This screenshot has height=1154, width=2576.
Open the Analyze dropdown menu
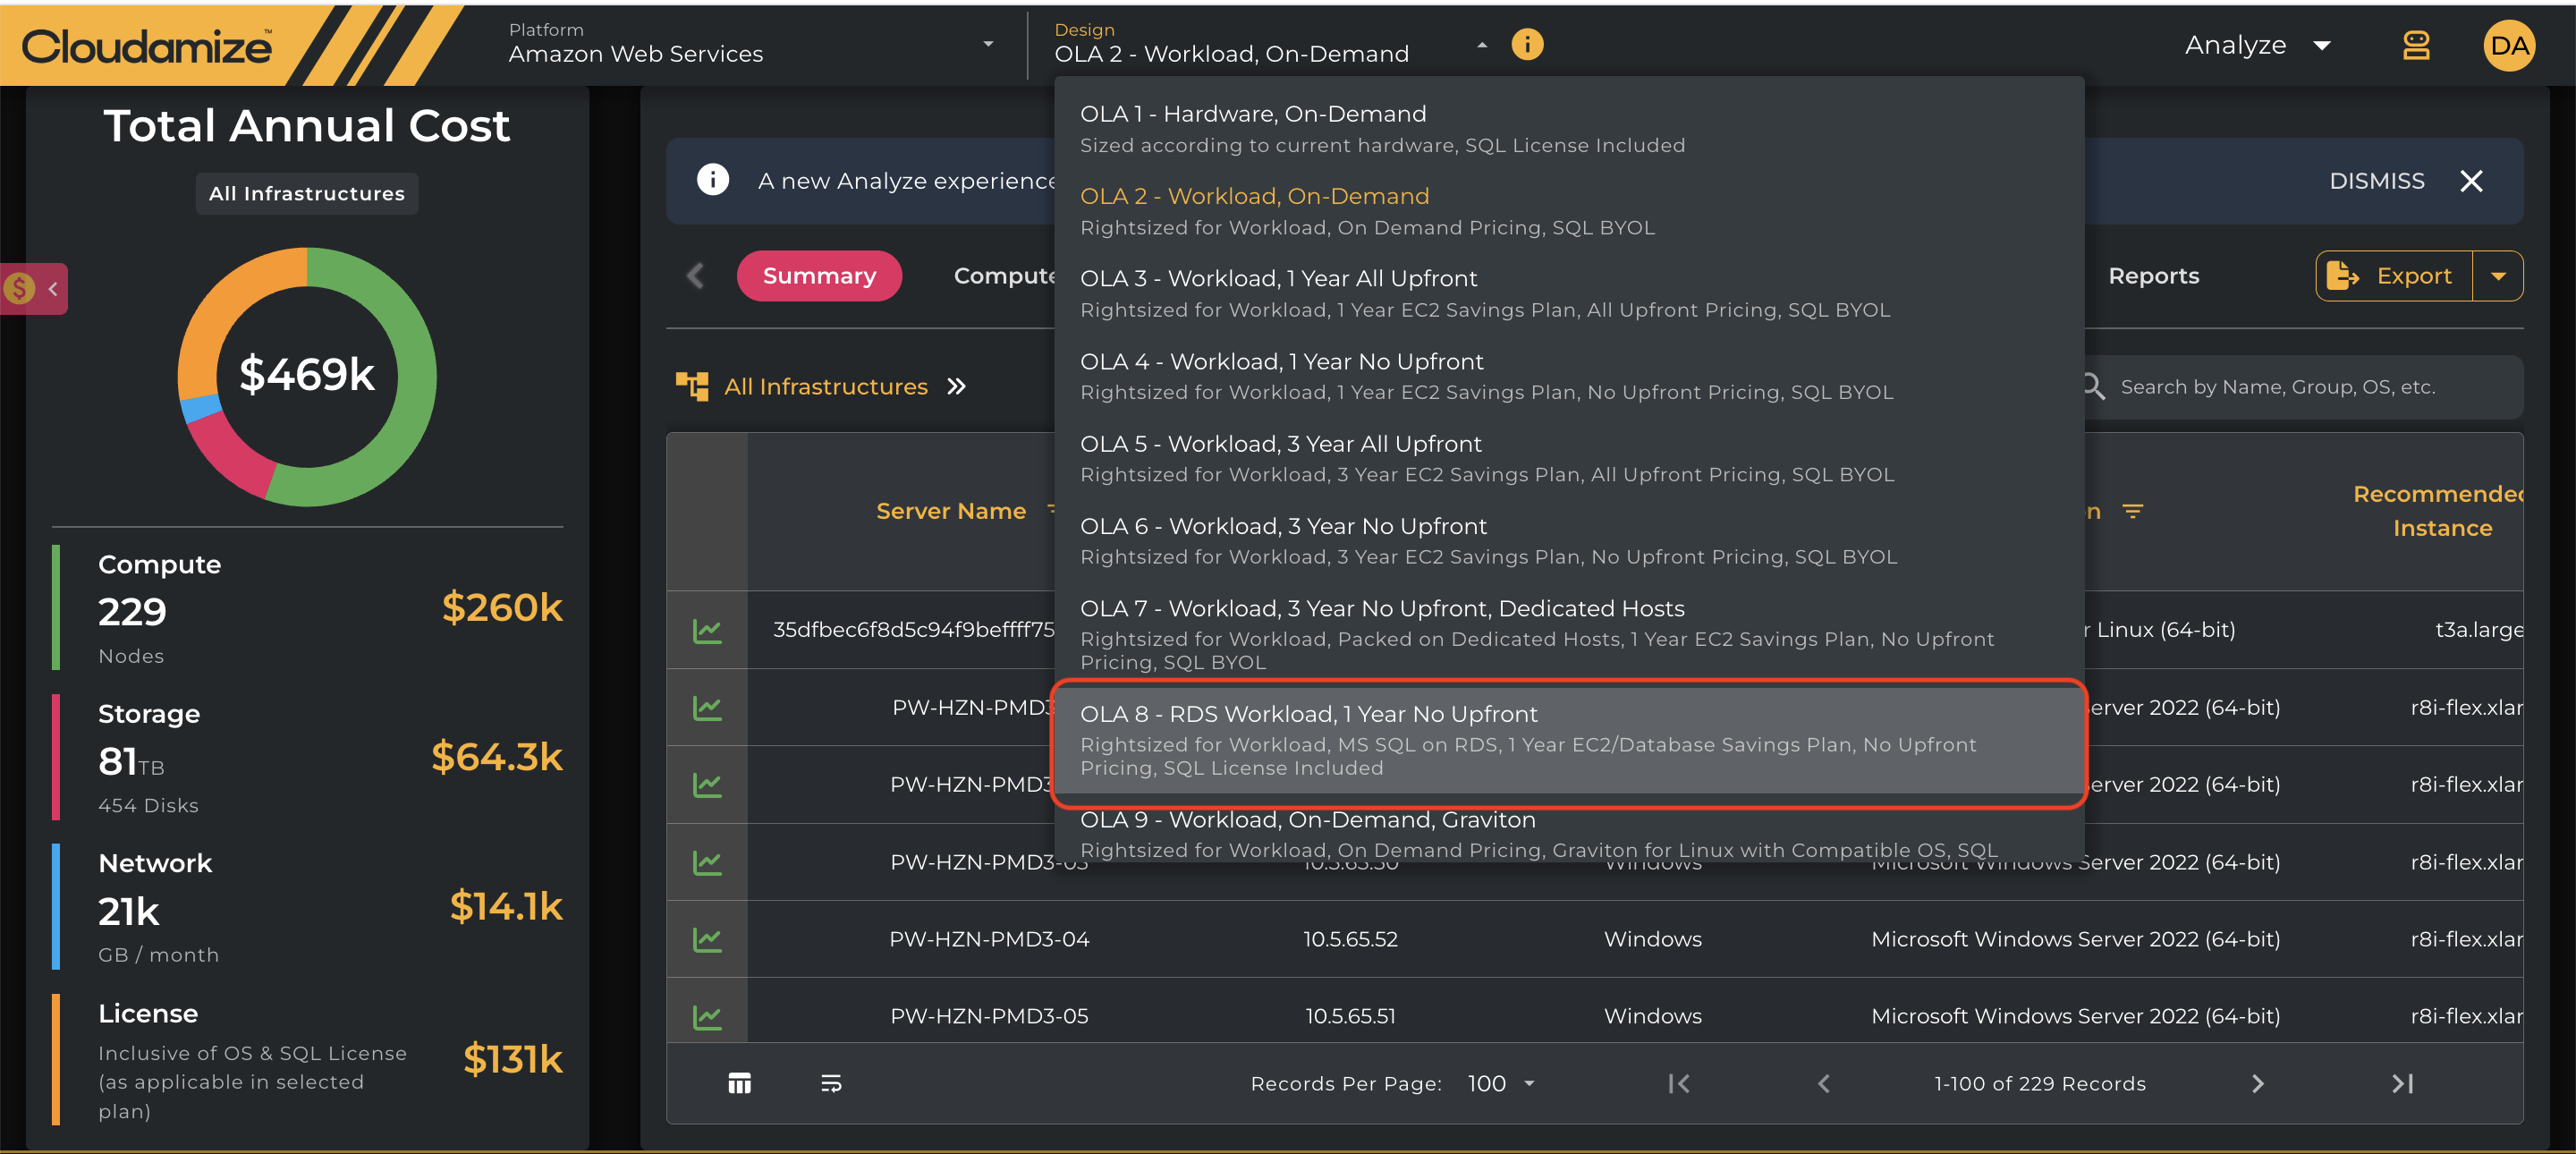coord(2258,45)
